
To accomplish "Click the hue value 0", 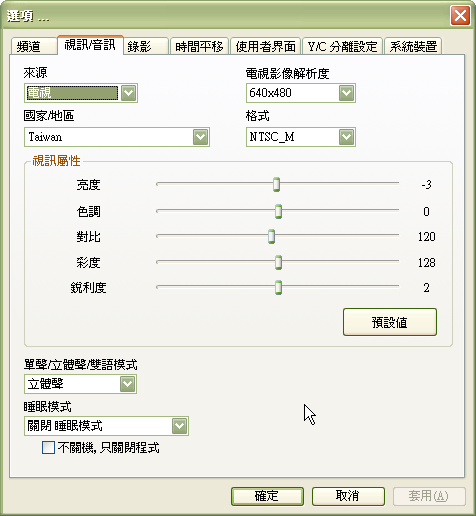I will click(x=426, y=212).
